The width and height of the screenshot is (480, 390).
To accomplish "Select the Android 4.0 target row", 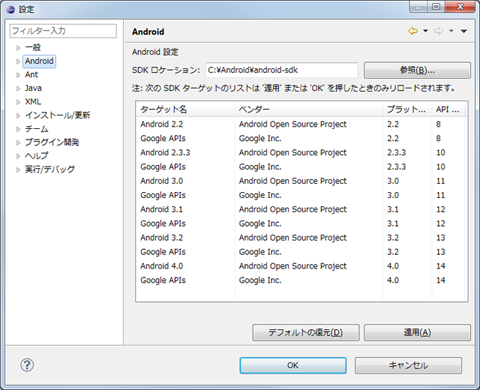I will (x=301, y=266).
